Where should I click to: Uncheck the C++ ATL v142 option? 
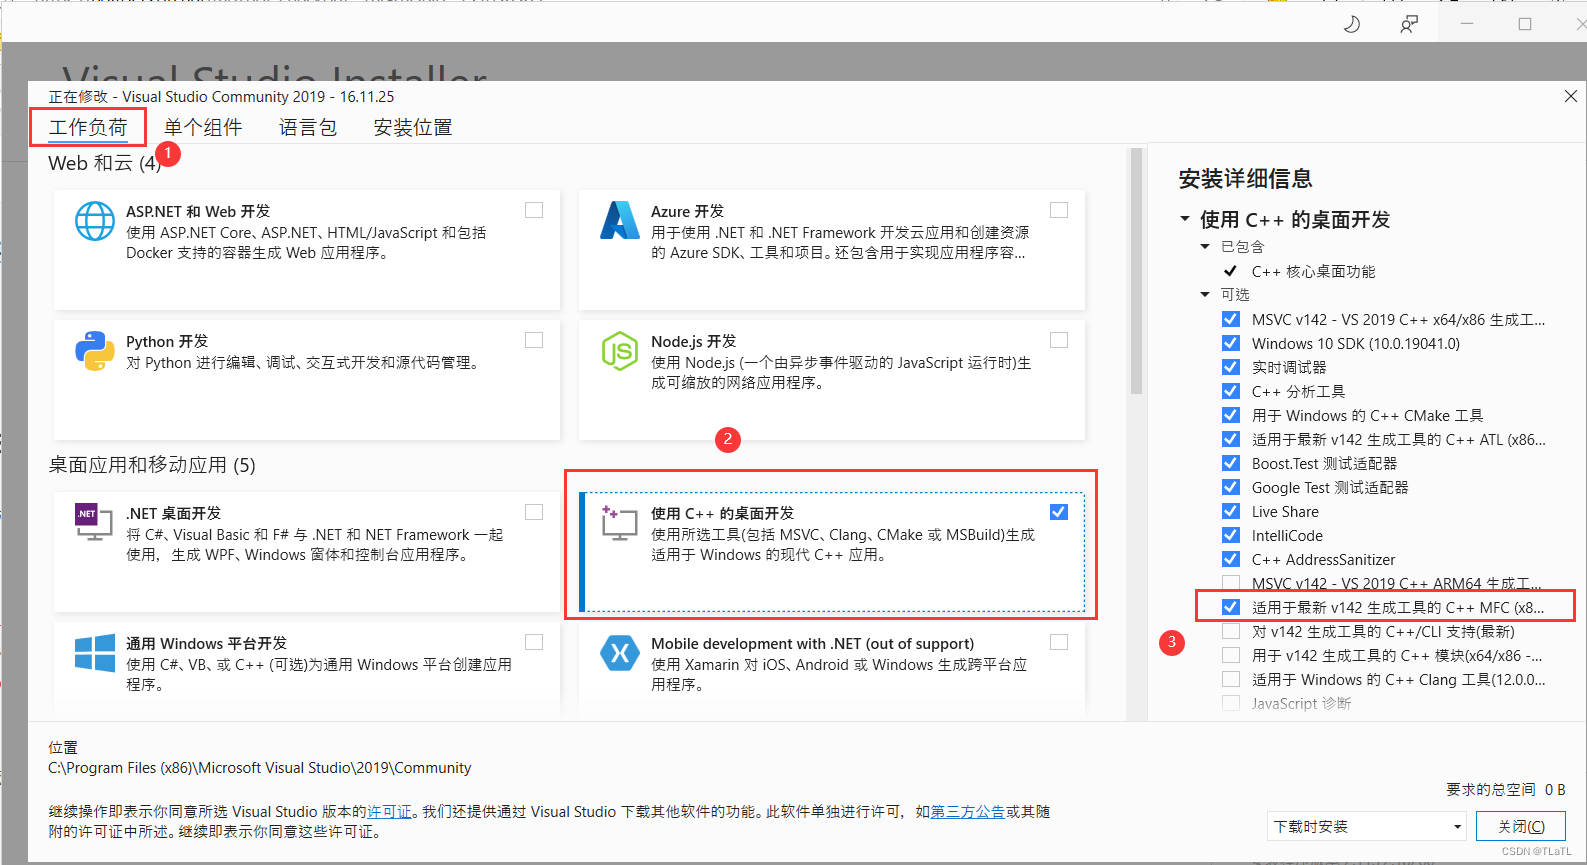pos(1231,439)
